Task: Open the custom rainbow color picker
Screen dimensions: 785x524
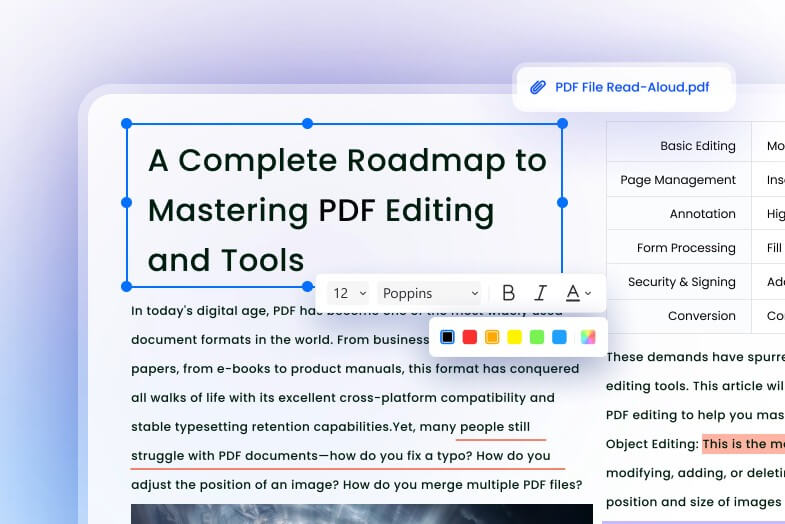Action: (x=588, y=337)
